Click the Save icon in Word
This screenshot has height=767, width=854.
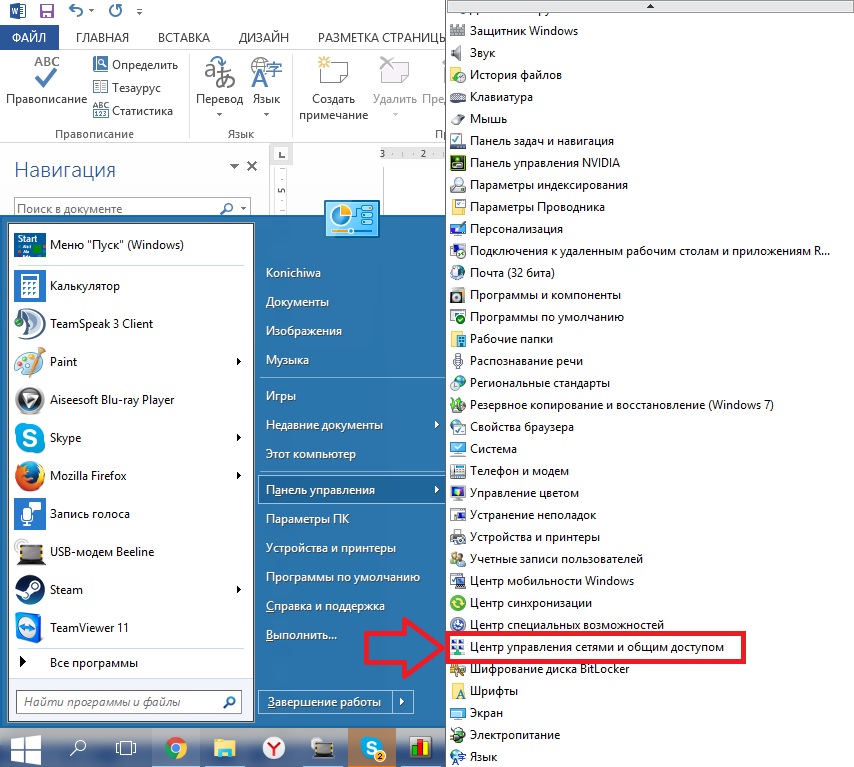[47, 13]
